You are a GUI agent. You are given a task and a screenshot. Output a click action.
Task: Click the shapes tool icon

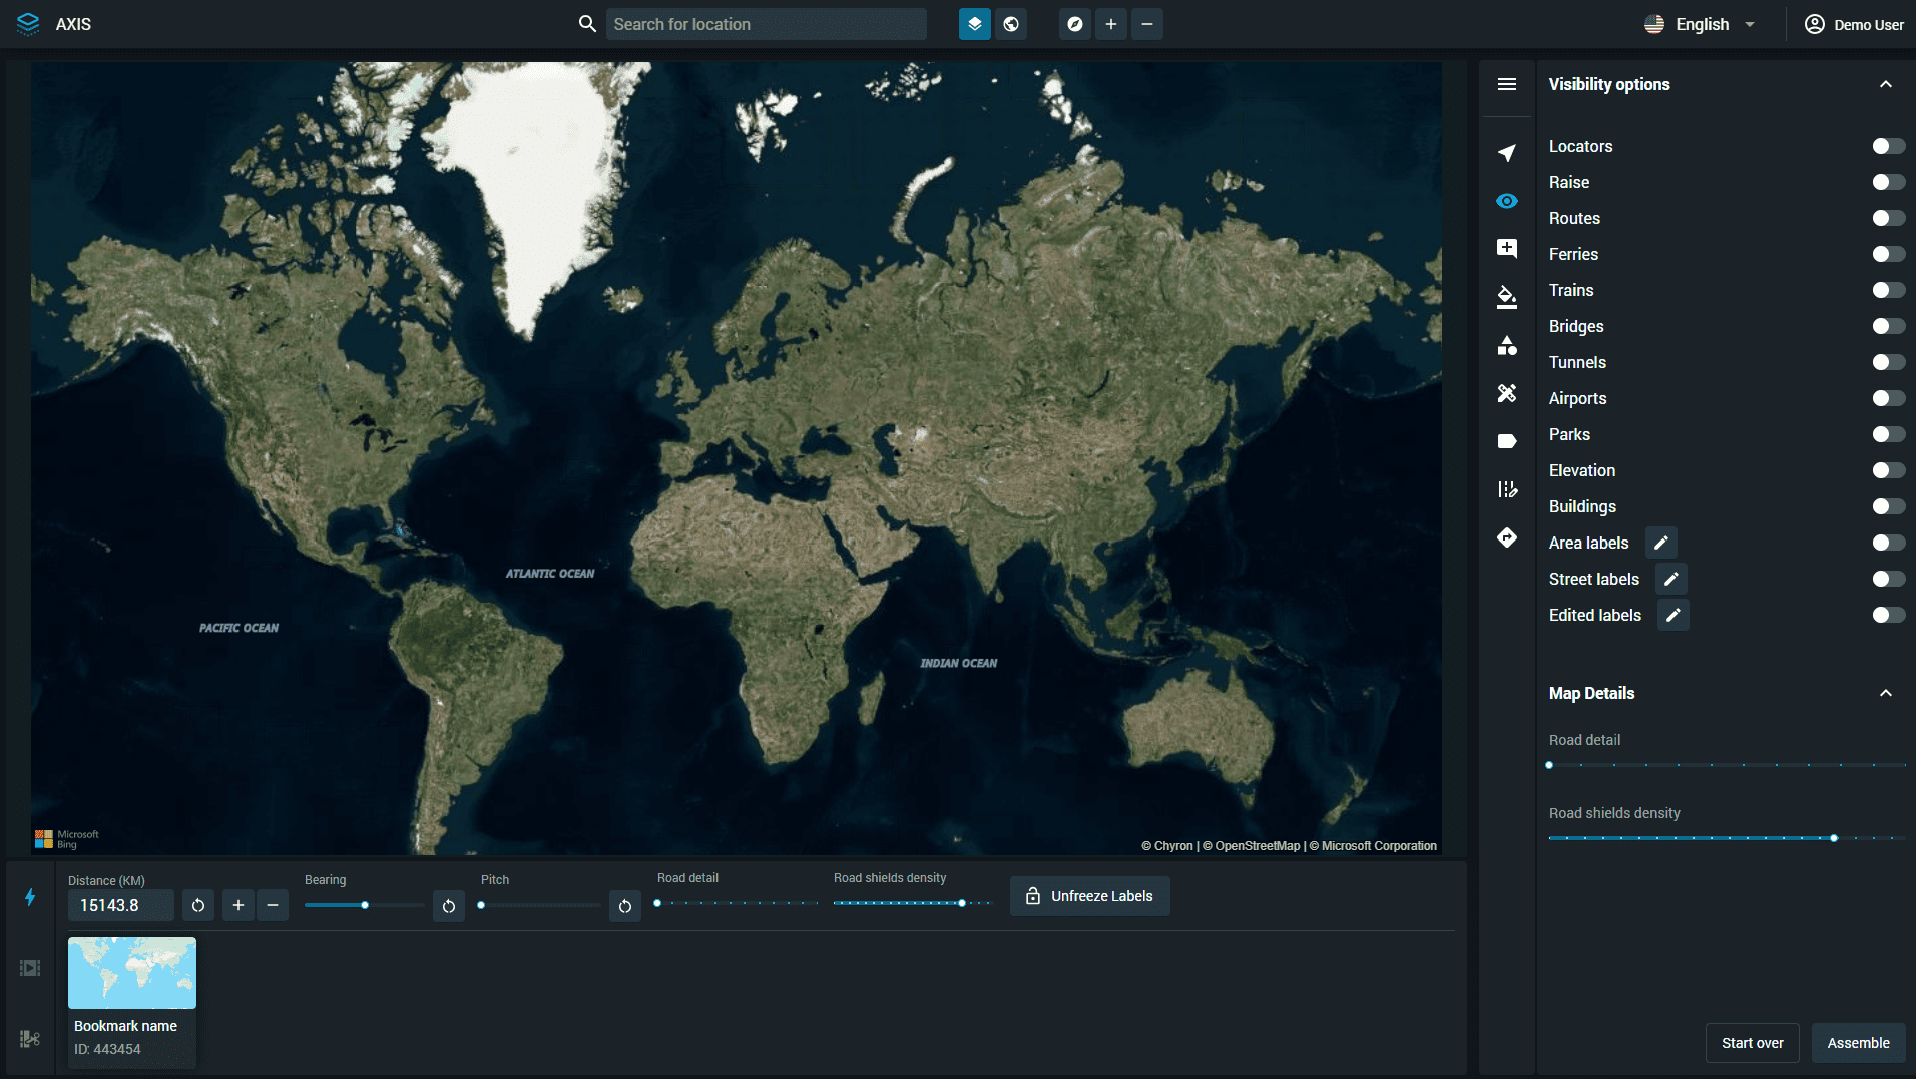pos(1506,346)
